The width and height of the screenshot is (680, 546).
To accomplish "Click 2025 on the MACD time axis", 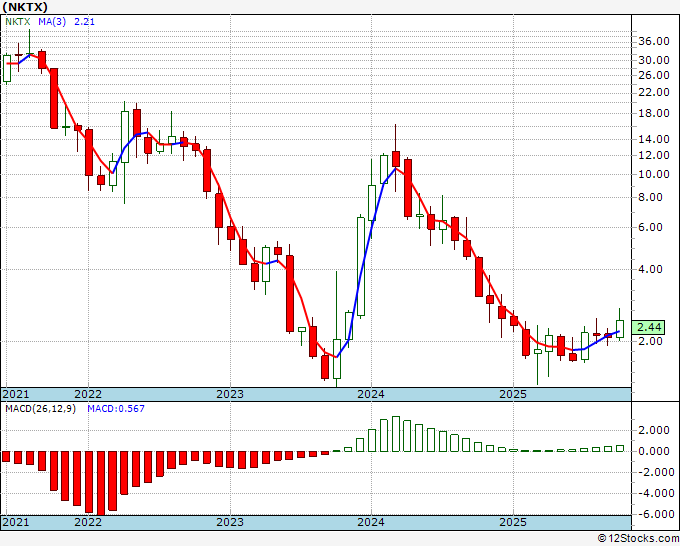I will click(x=513, y=522).
